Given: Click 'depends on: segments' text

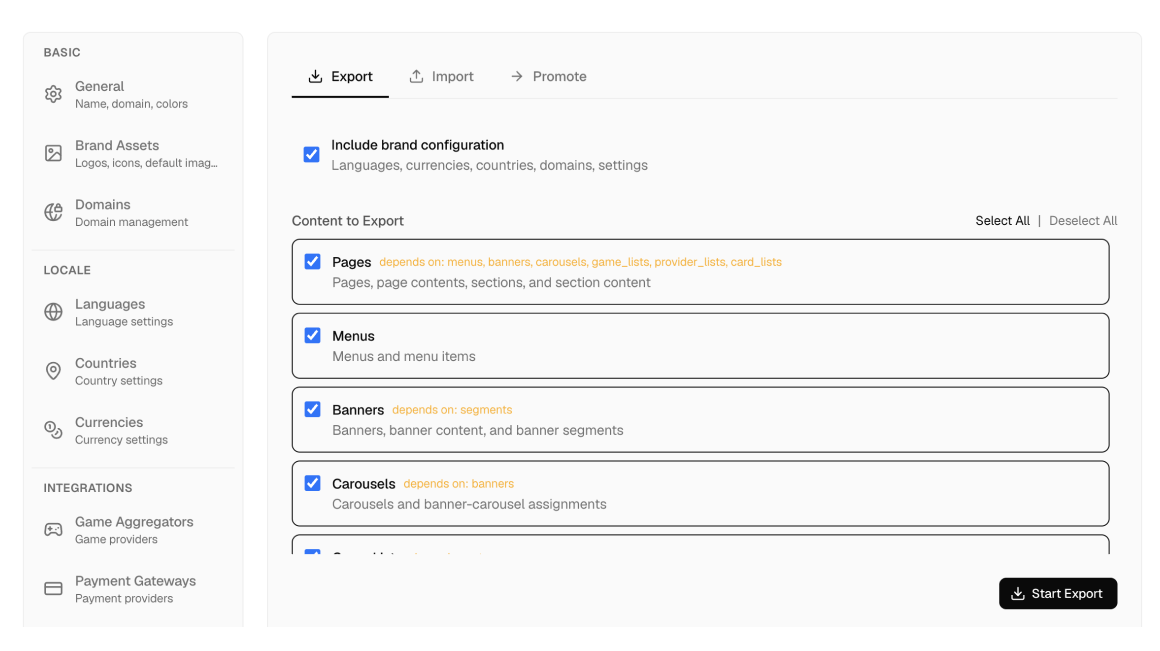Looking at the screenshot, I should tap(452, 410).
